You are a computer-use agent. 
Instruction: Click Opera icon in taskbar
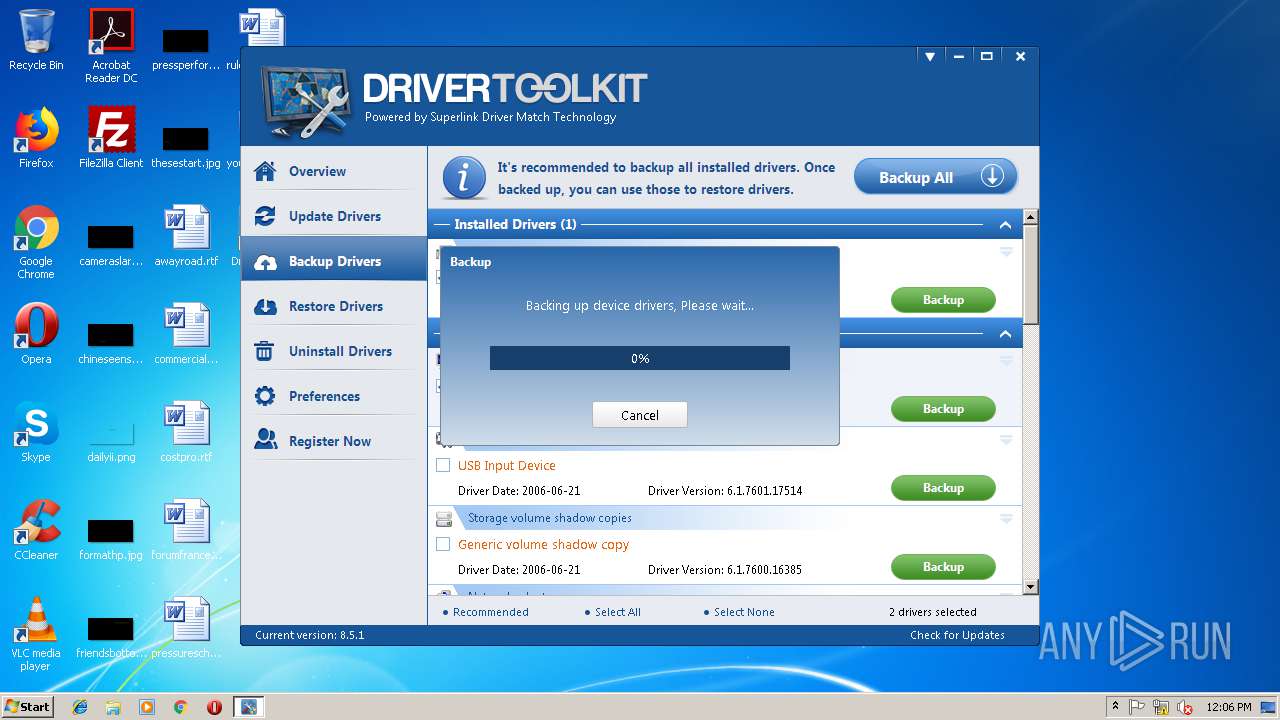pos(214,707)
